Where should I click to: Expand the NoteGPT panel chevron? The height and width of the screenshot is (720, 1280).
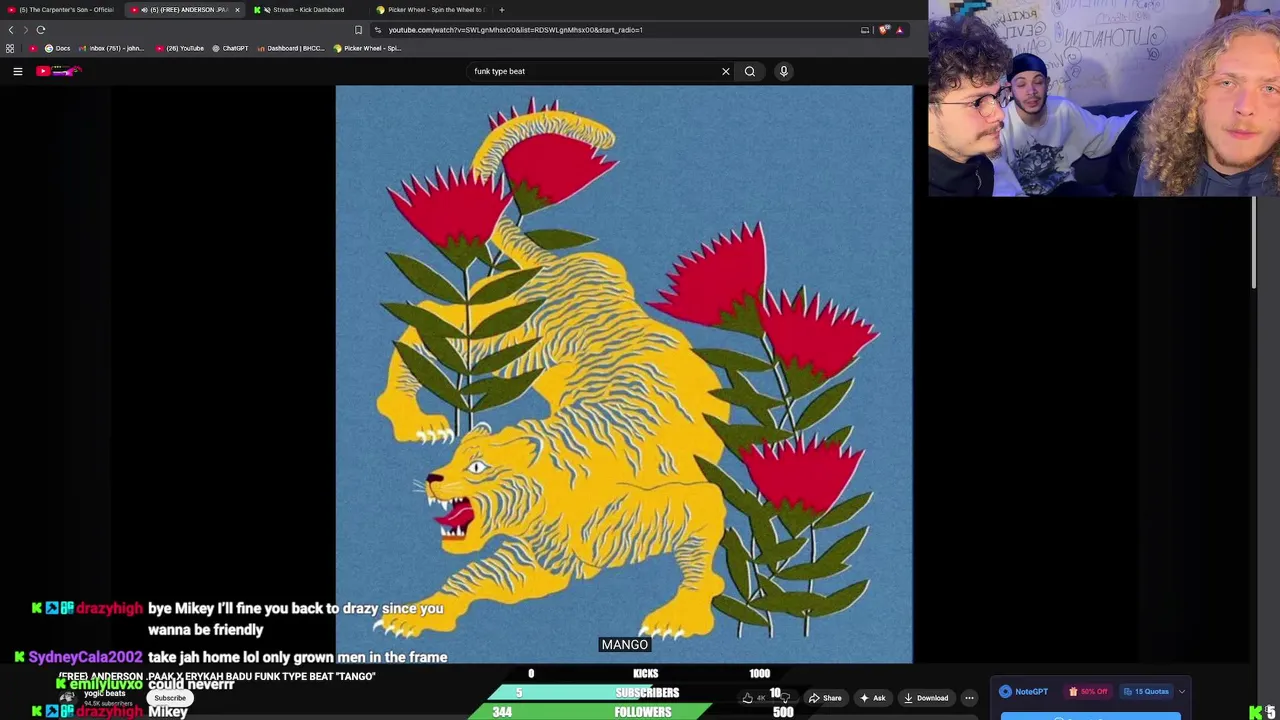click(x=1182, y=692)
